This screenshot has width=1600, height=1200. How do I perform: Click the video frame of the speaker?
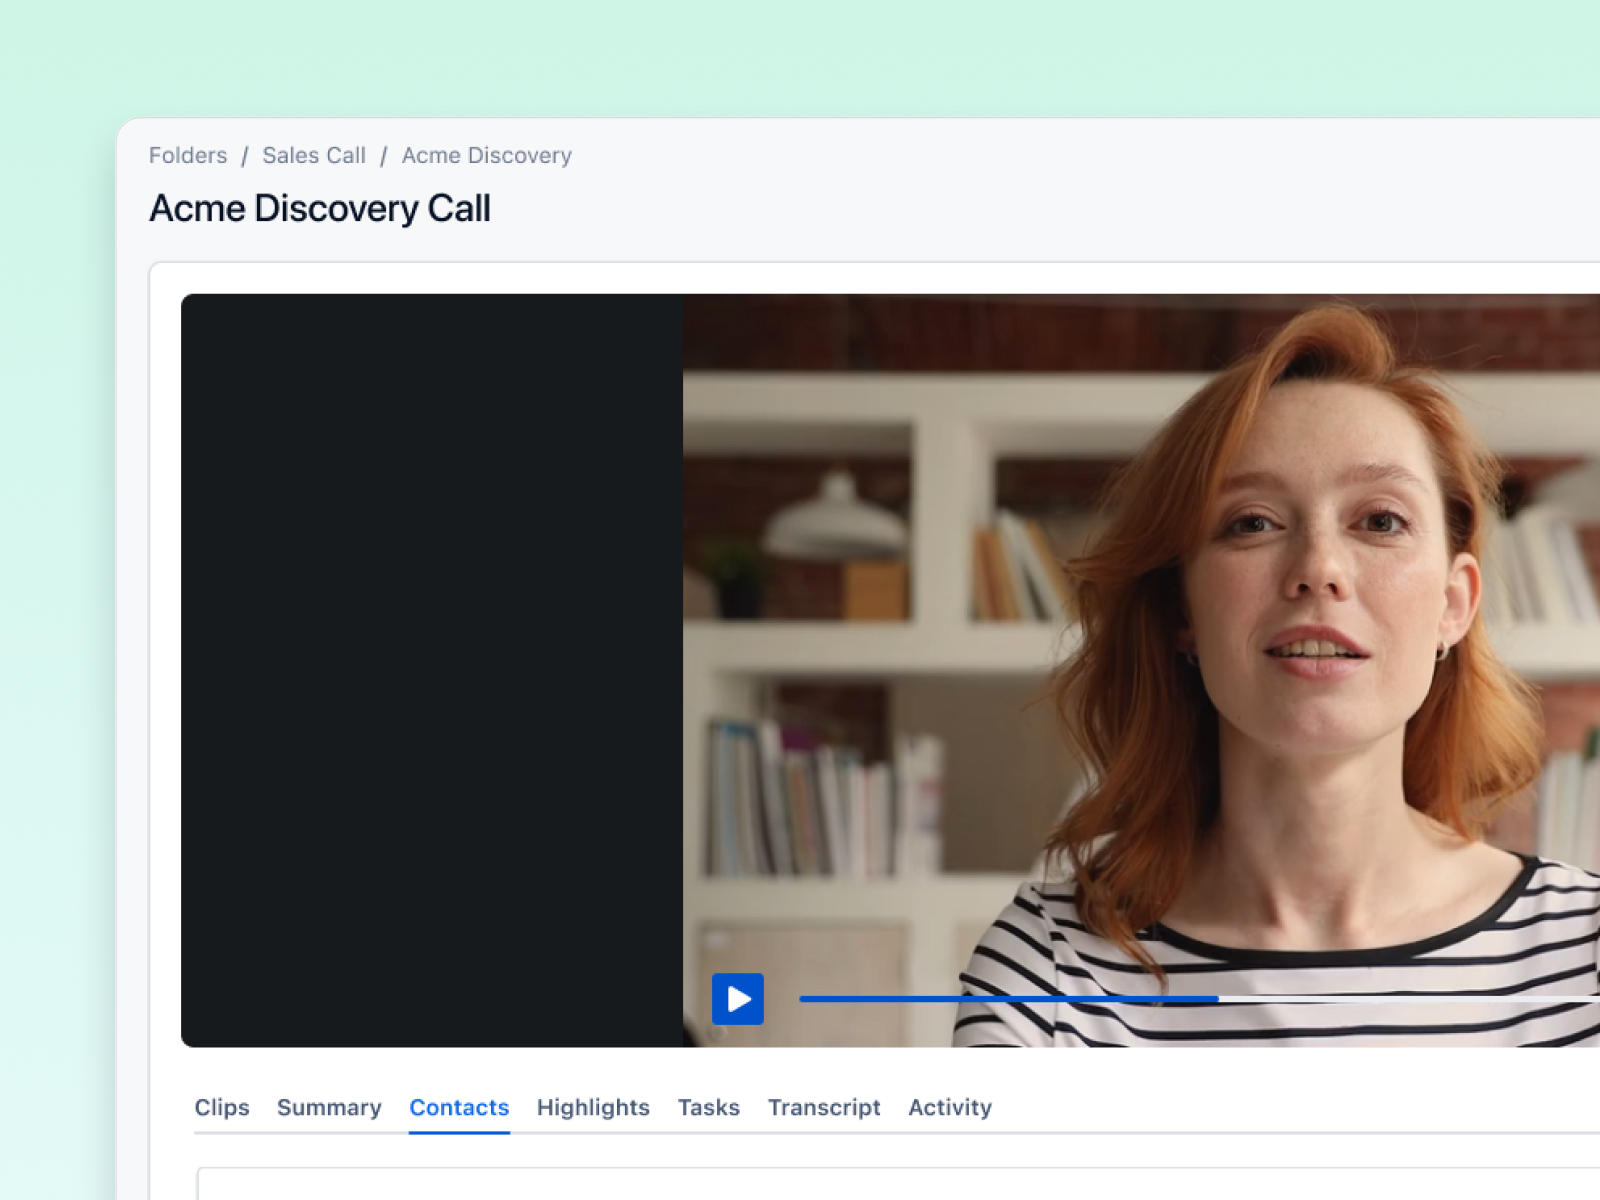[1141, 670]
